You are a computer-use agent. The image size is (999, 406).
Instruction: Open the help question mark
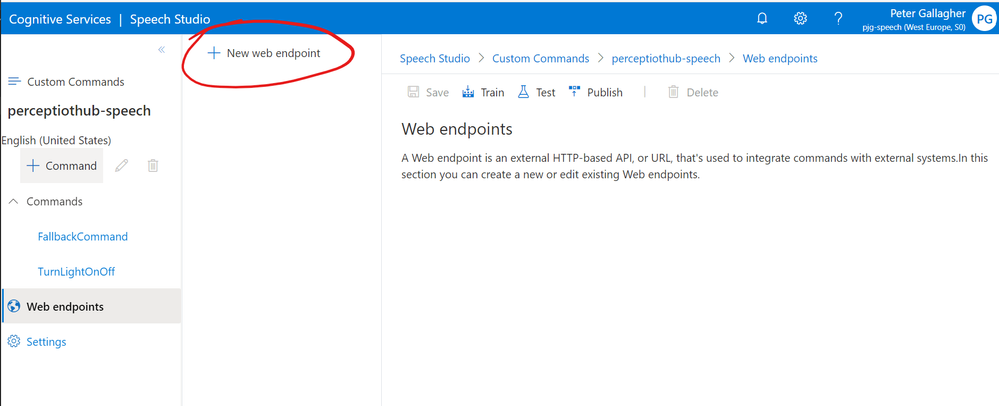click(x=838, y=18)
